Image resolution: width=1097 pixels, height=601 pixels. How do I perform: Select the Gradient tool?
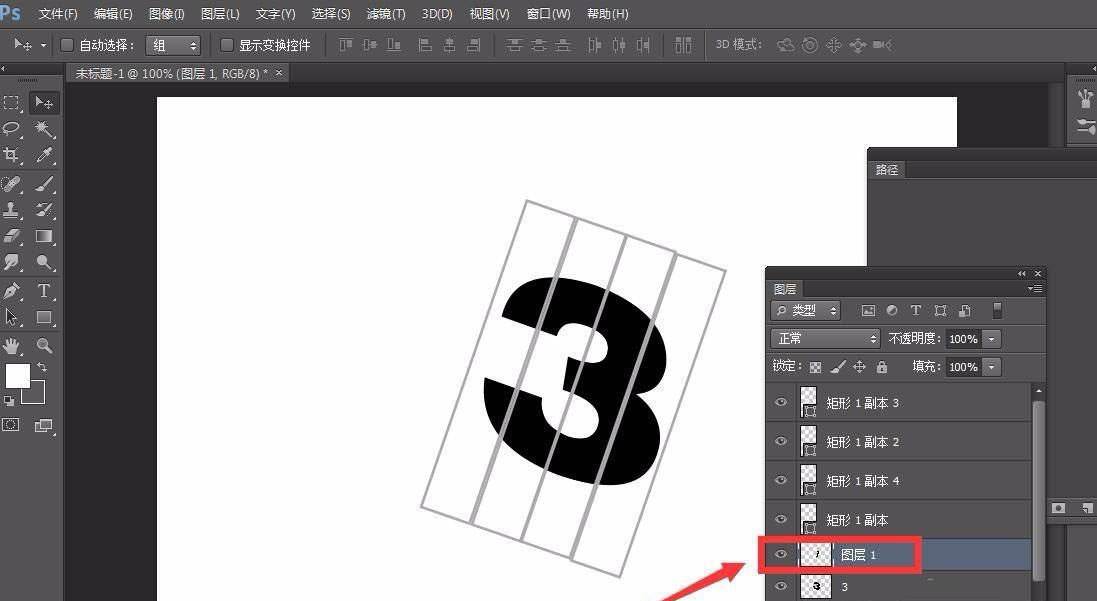[x=43, y=236]
